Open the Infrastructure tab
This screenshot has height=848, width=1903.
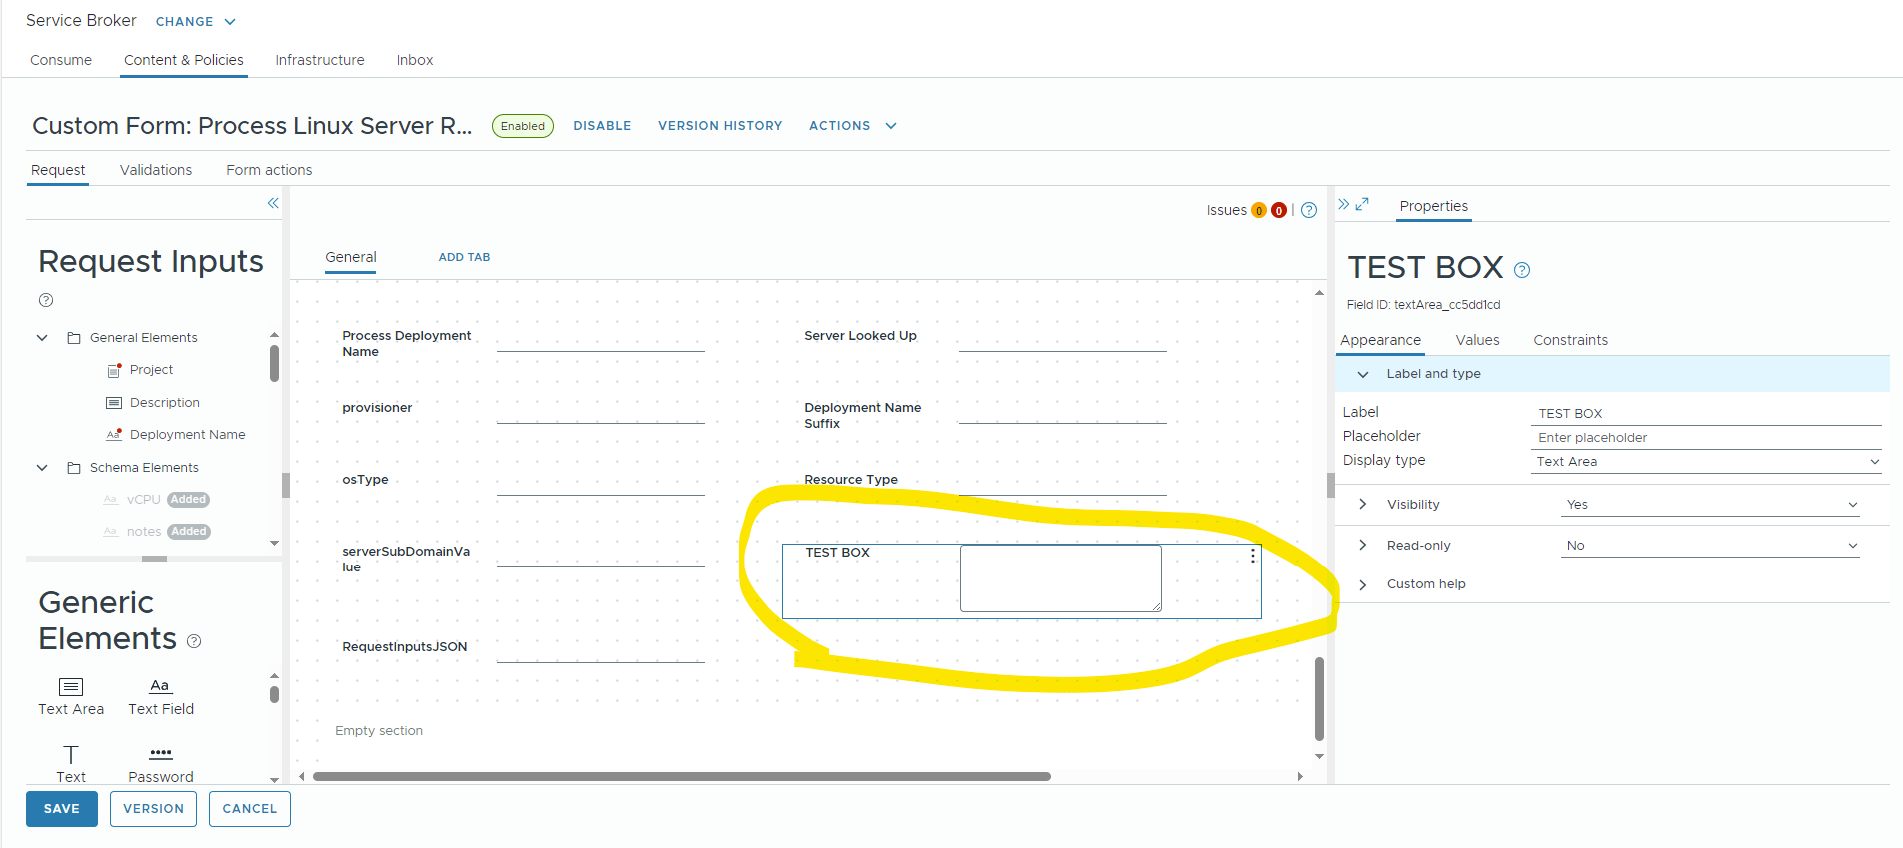click(320, 60)
